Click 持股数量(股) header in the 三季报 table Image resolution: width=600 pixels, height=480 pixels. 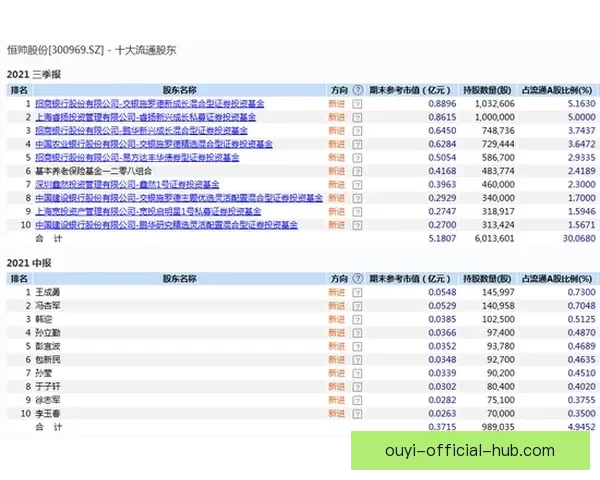(487, 90)
